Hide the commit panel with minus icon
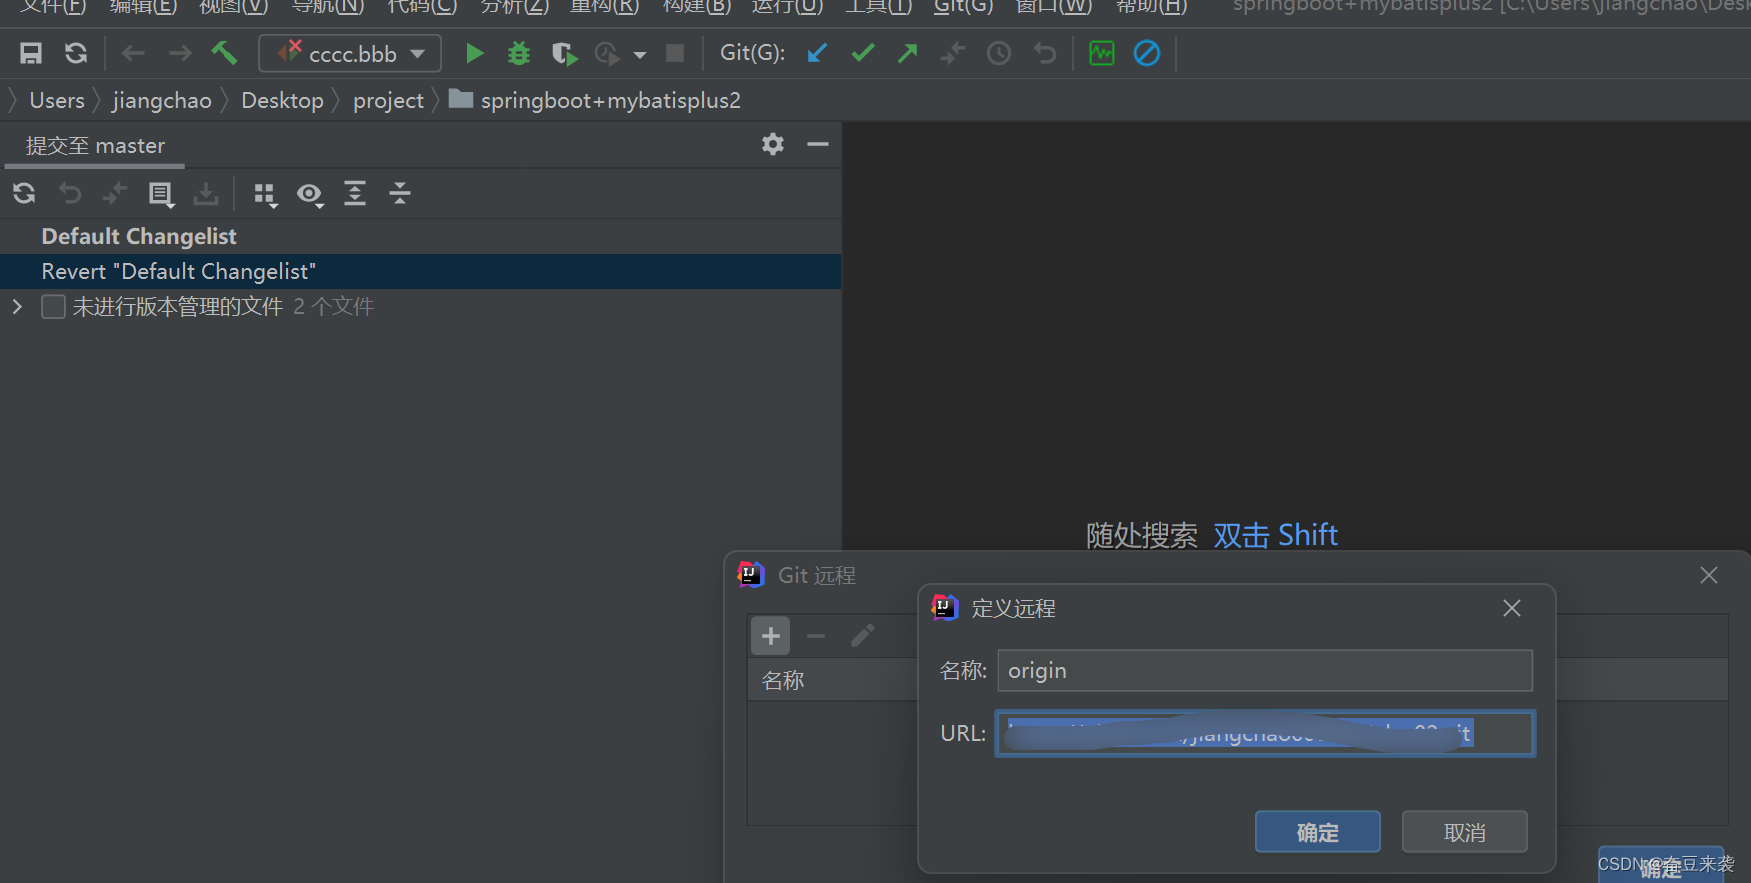The width and height of the screenshot is (1751, 883). [x=818, y=144]
